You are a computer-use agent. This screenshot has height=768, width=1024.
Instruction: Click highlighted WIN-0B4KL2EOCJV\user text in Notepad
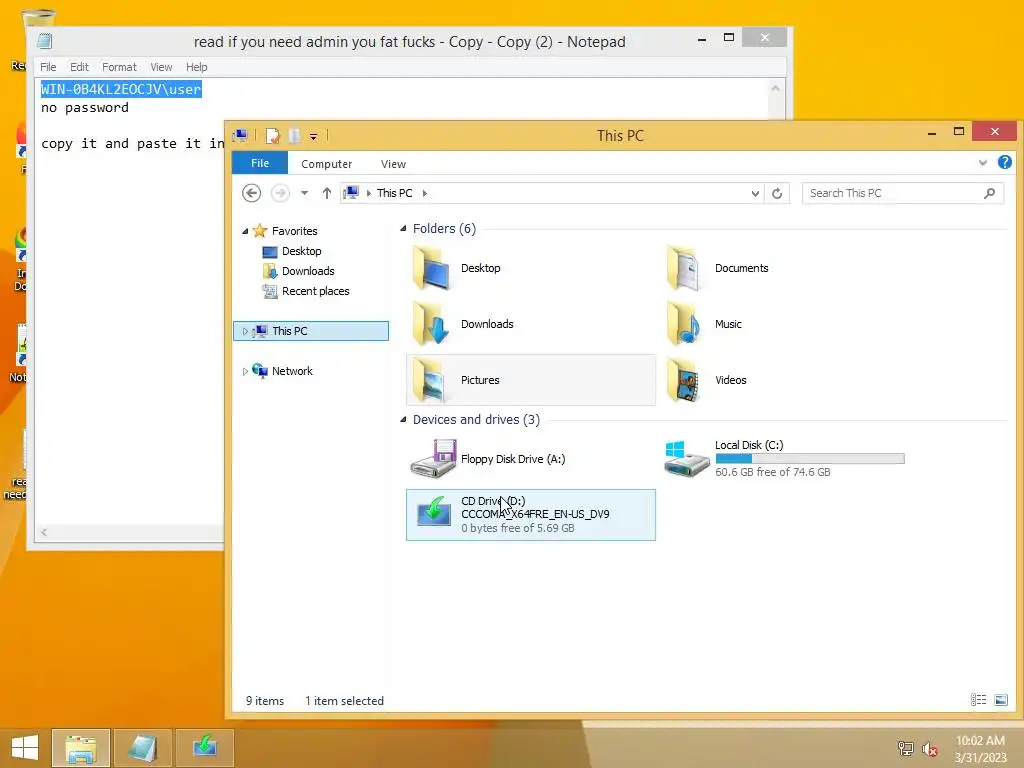coord(121,89)
